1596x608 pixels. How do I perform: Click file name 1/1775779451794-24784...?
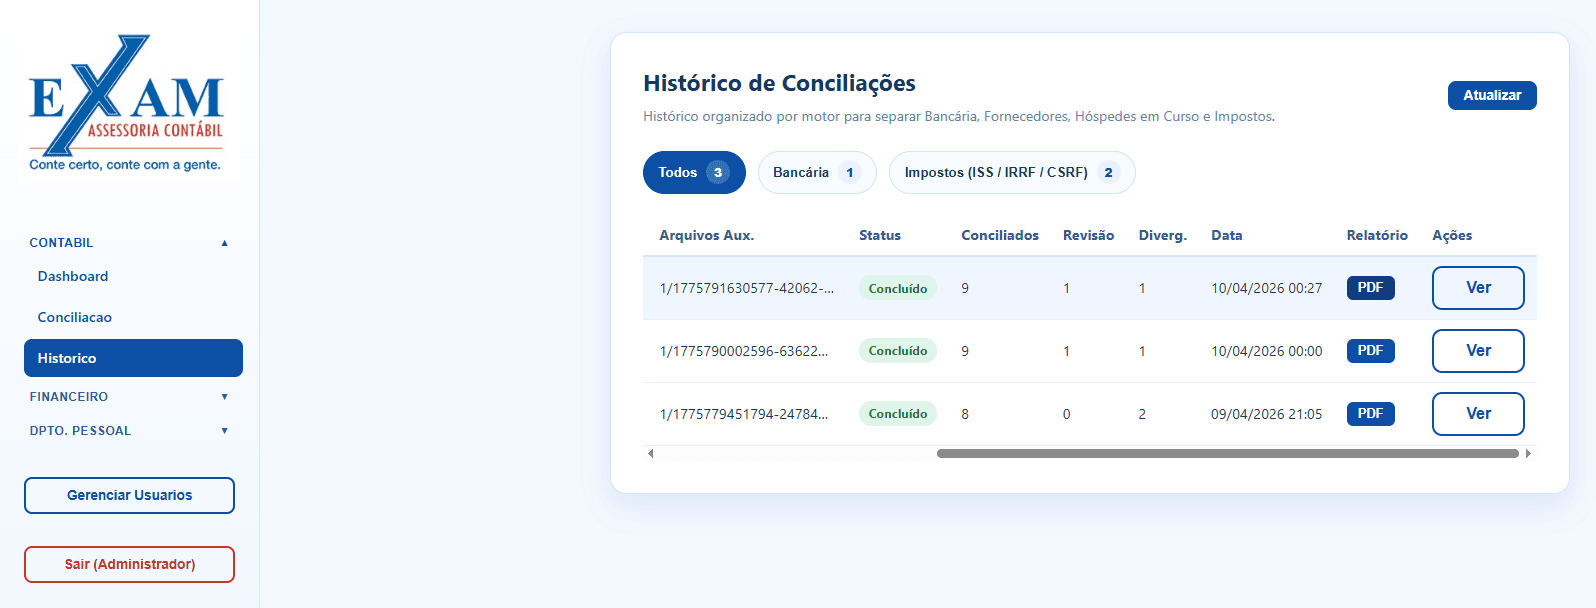click(744, 414)
